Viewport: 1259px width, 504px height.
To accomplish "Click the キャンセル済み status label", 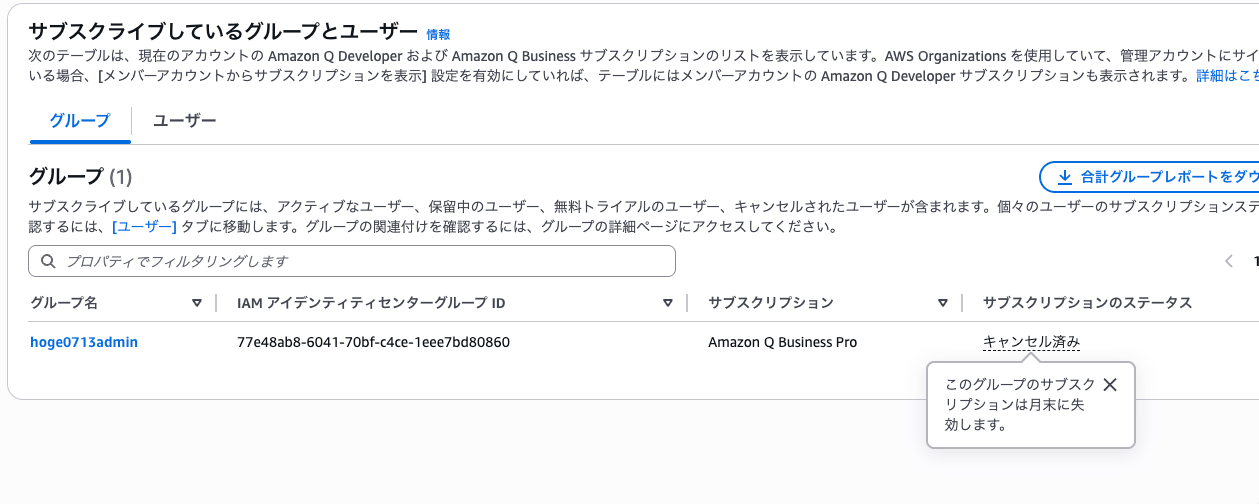I will pyautogui.click(x=1031, y=342).
